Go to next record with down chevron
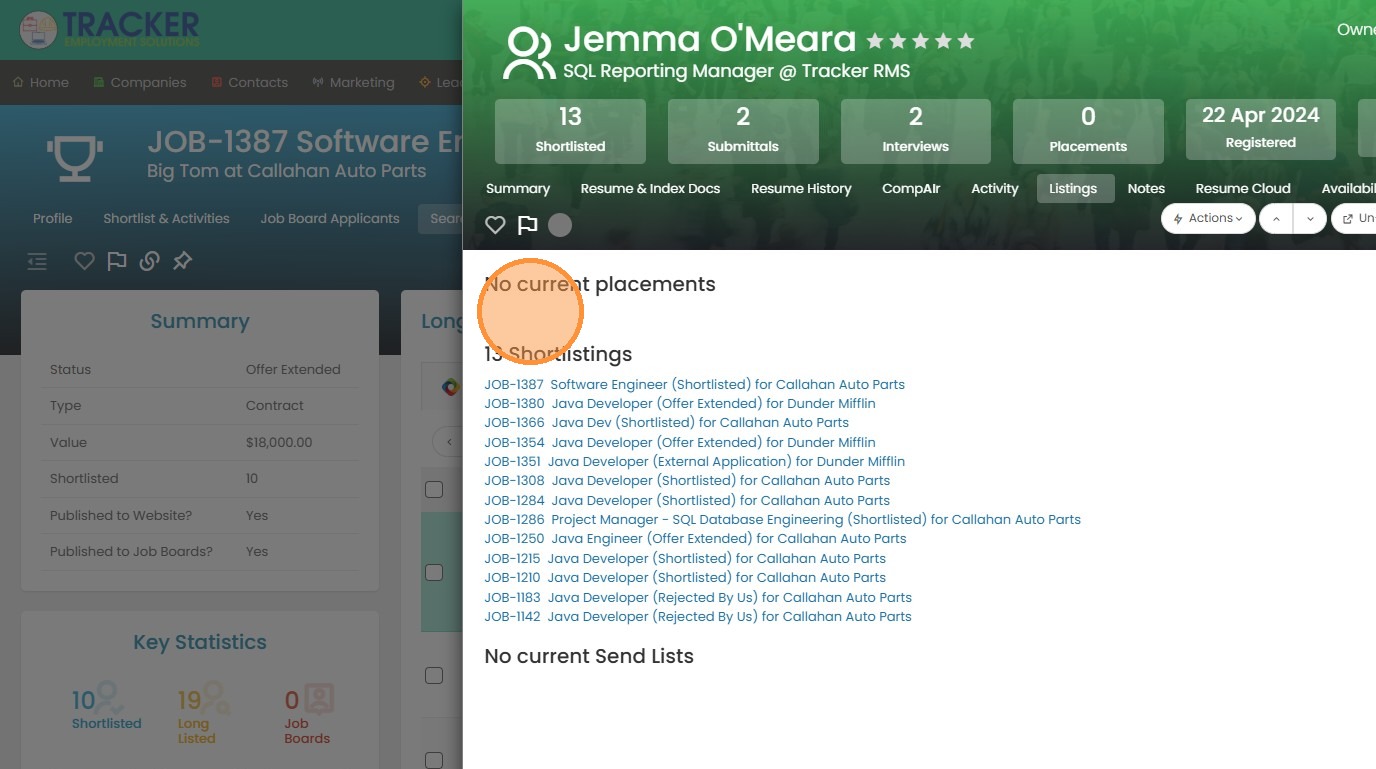This screenshot has width=1376, height=769. [1310, 218]
